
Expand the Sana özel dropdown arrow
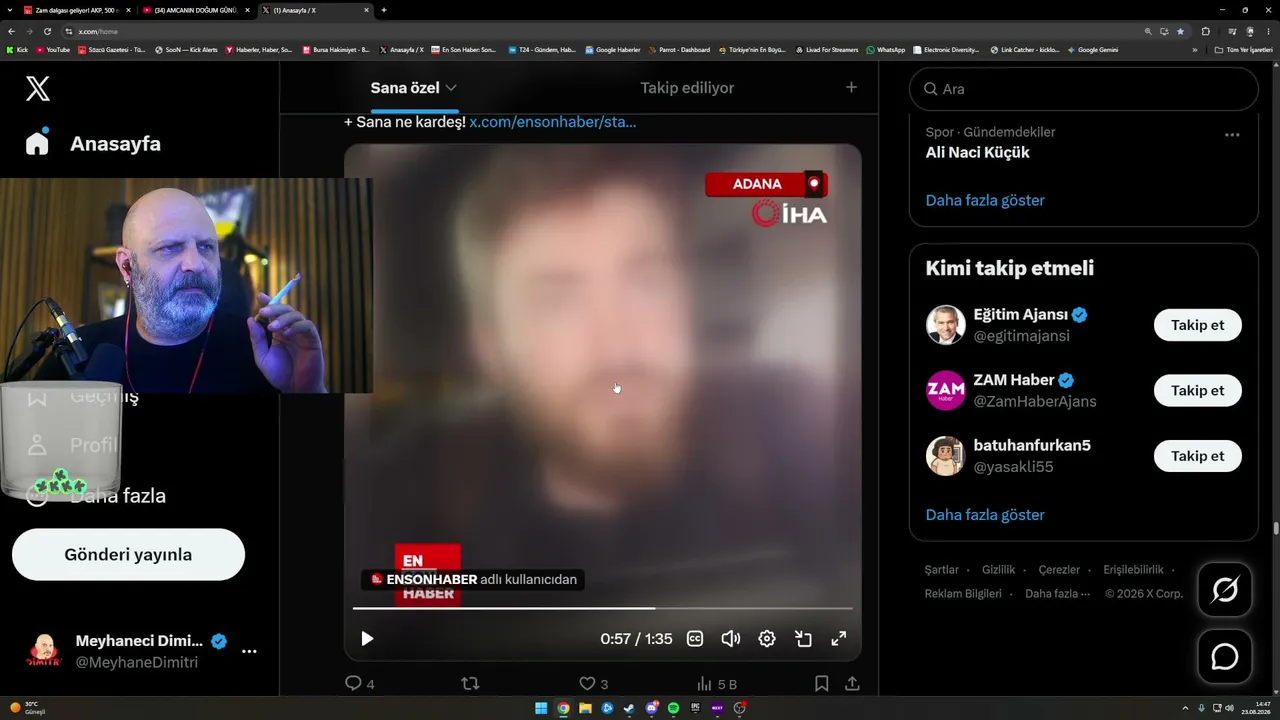[x=451, y=88]
